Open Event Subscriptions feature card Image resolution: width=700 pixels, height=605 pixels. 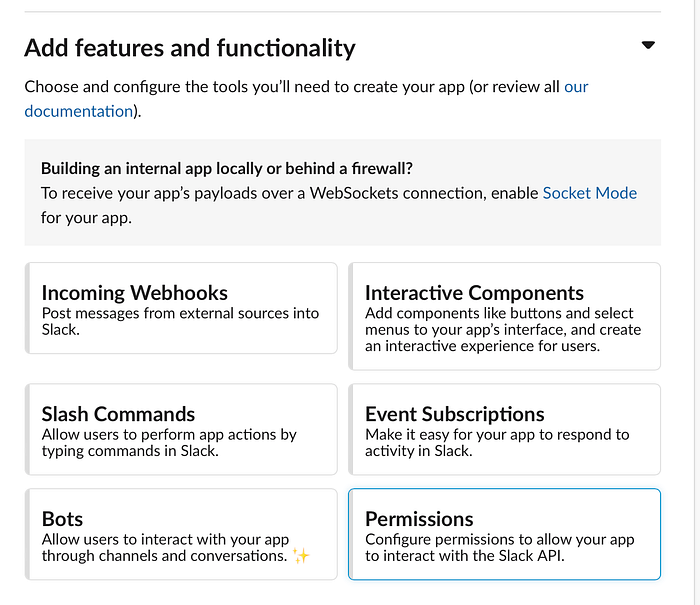click(504, 429)
